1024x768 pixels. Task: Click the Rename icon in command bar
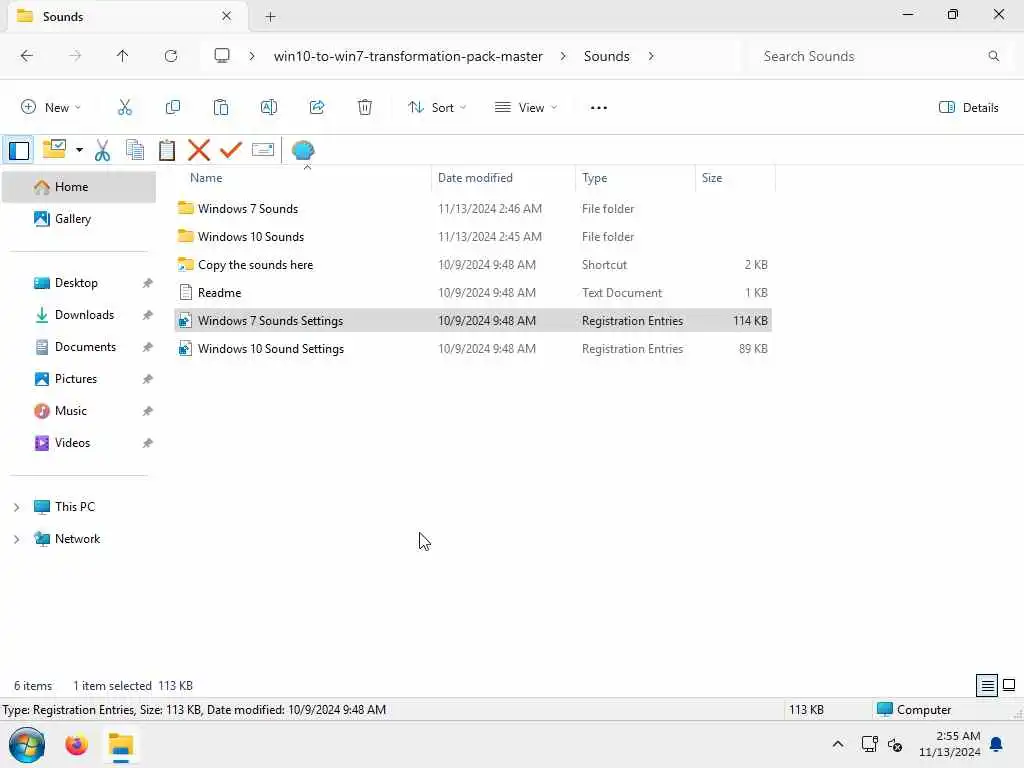tap(269, 108)
